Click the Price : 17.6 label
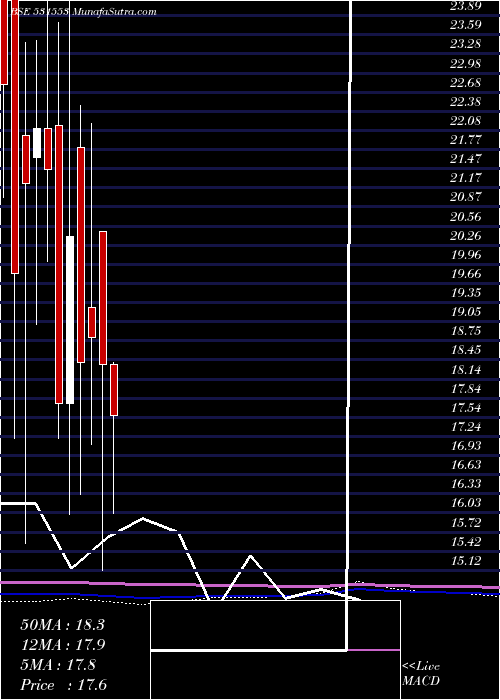Viewport: 500px width, 700px height. coord(65,685)
